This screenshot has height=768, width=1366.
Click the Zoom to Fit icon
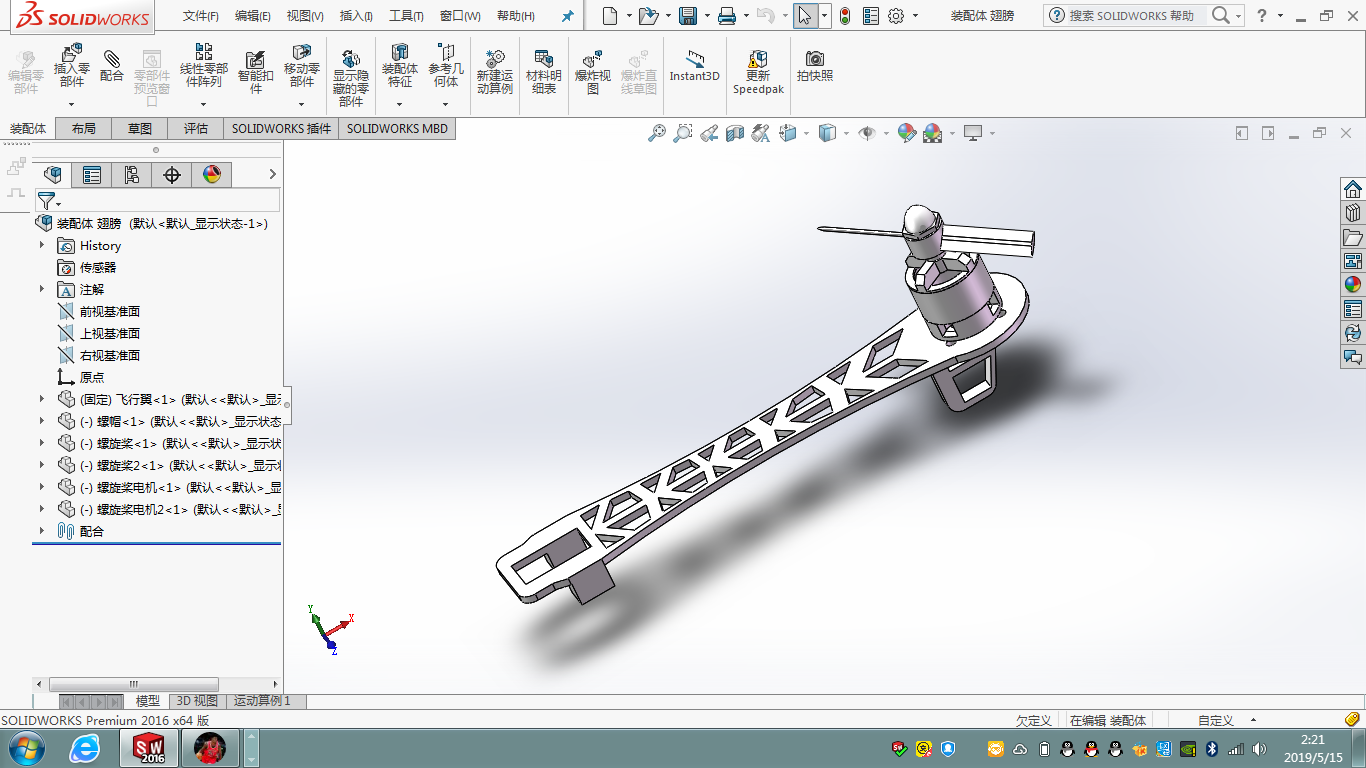click(657, 132)
